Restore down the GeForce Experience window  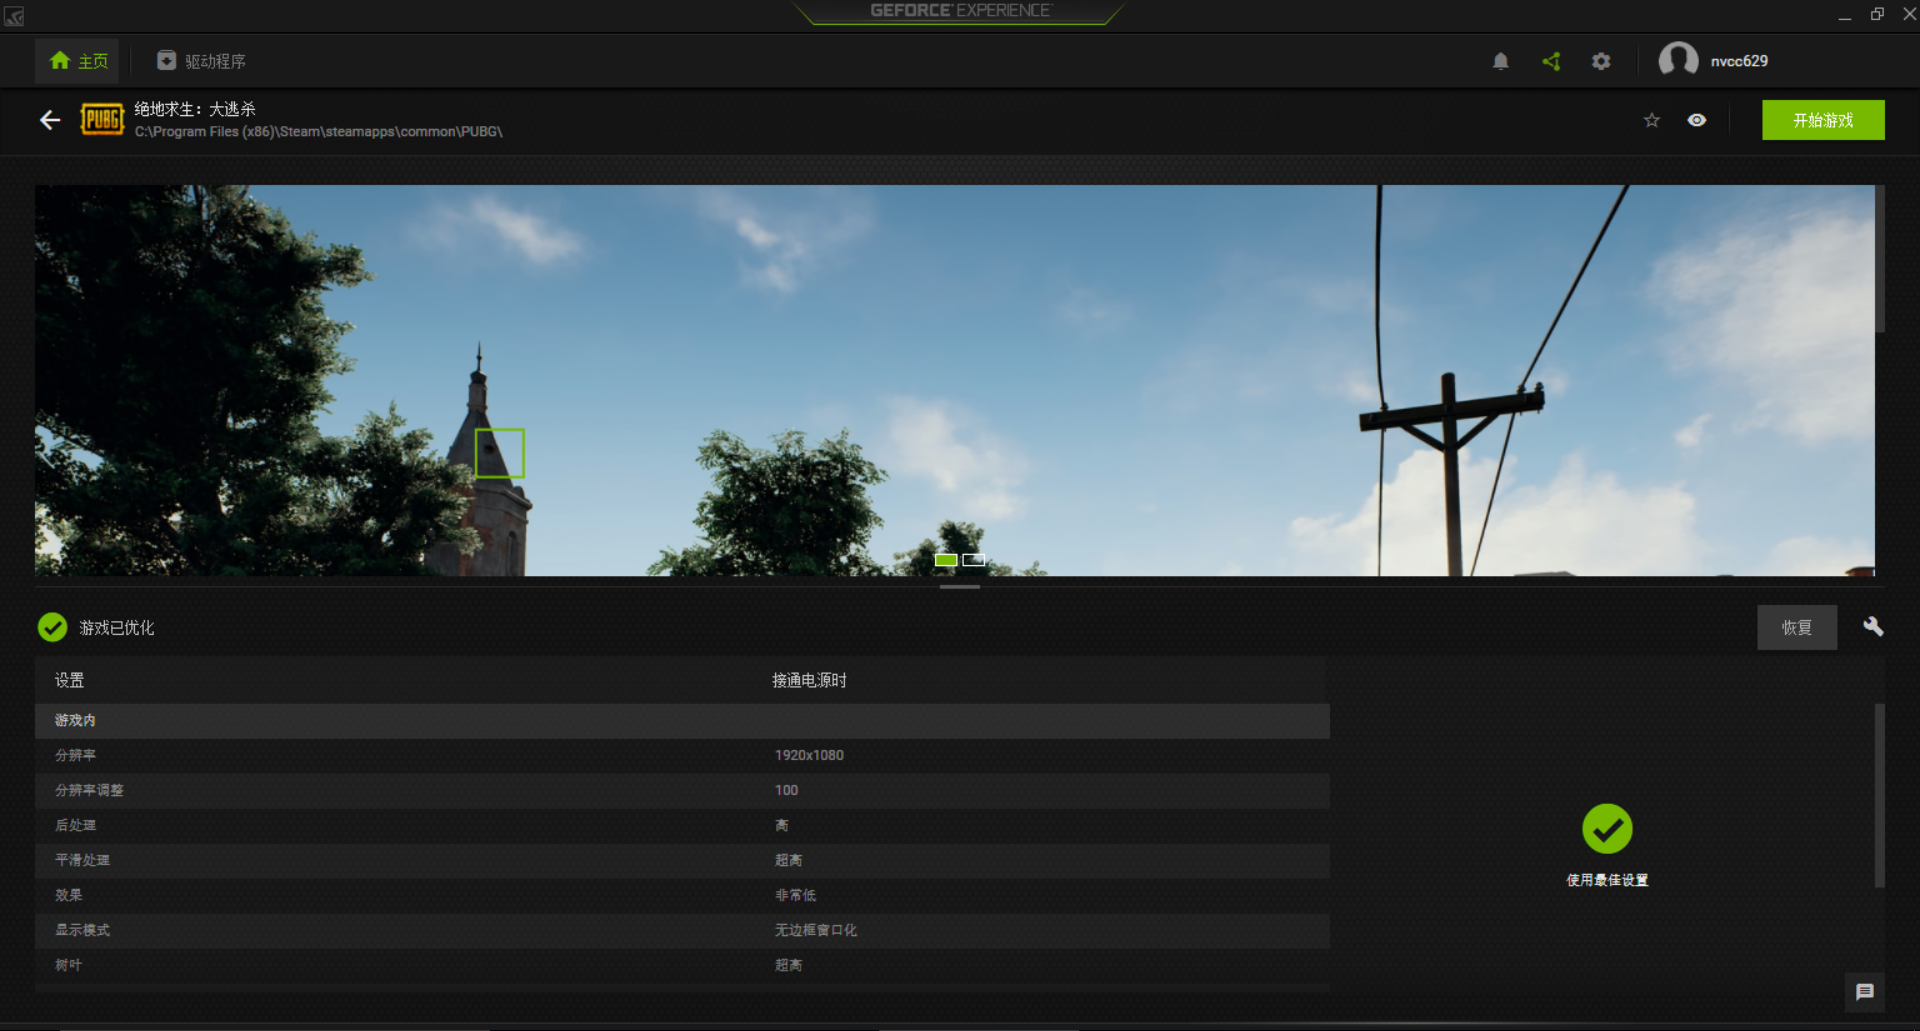[1877, 14]
